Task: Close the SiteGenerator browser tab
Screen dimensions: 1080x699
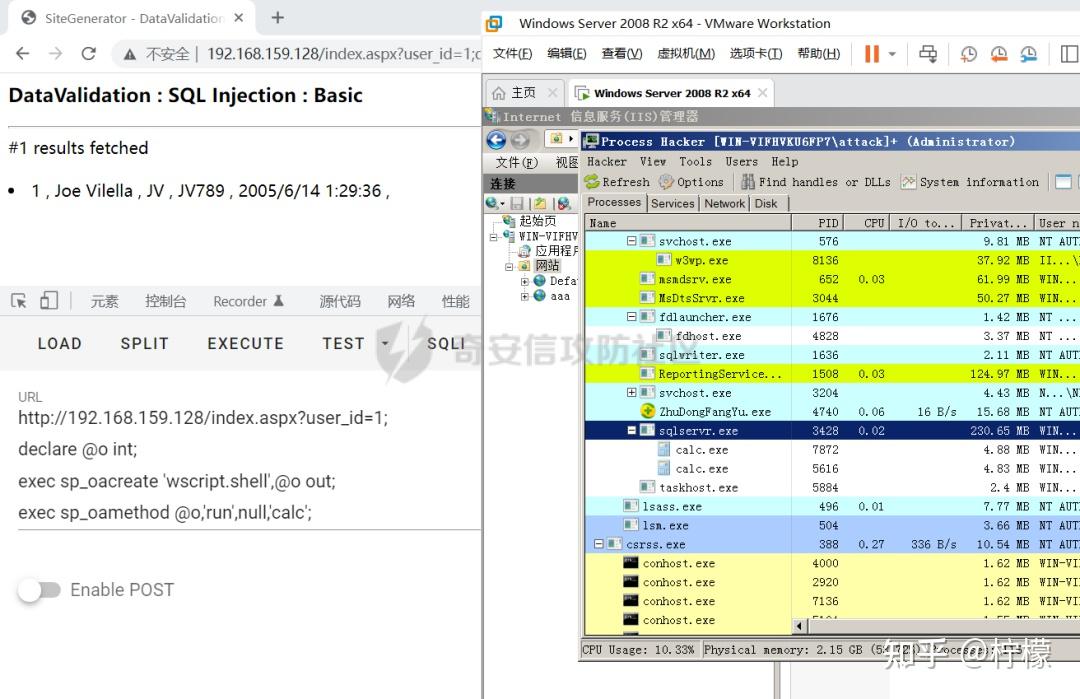Action: (x=239, y=18)
